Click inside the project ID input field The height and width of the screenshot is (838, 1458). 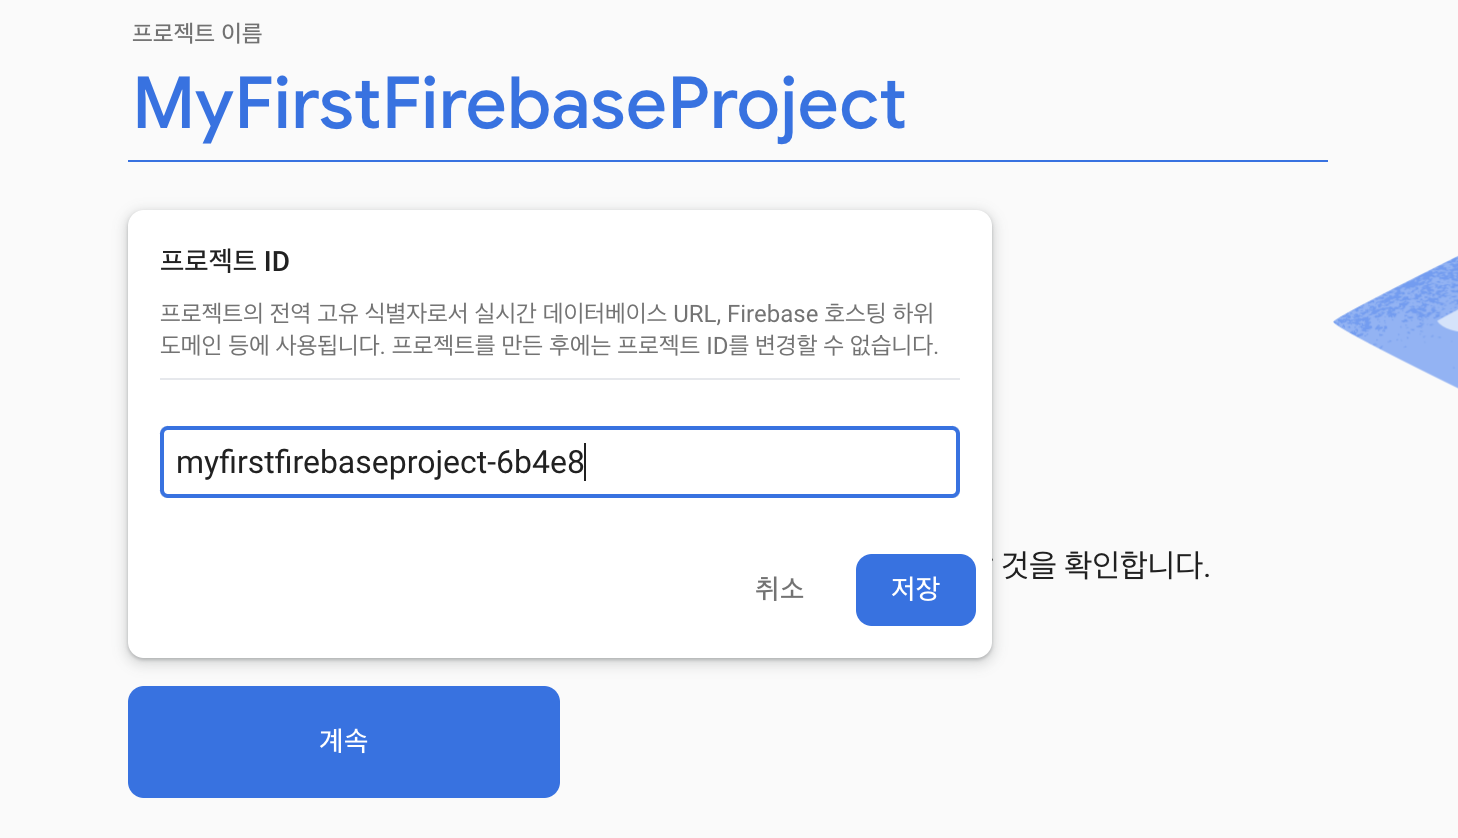(x=560, y=462)
